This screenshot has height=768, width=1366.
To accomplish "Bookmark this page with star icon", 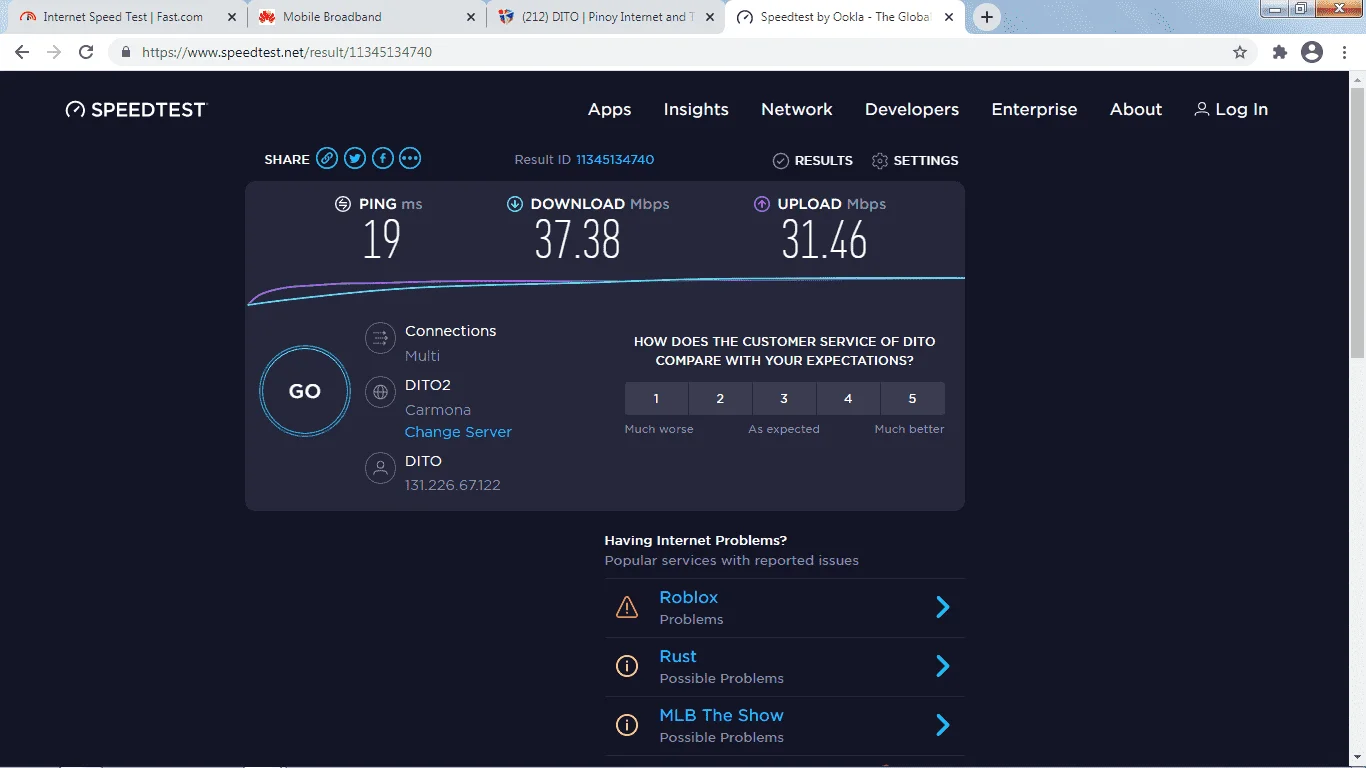I will coord(1240,52).
